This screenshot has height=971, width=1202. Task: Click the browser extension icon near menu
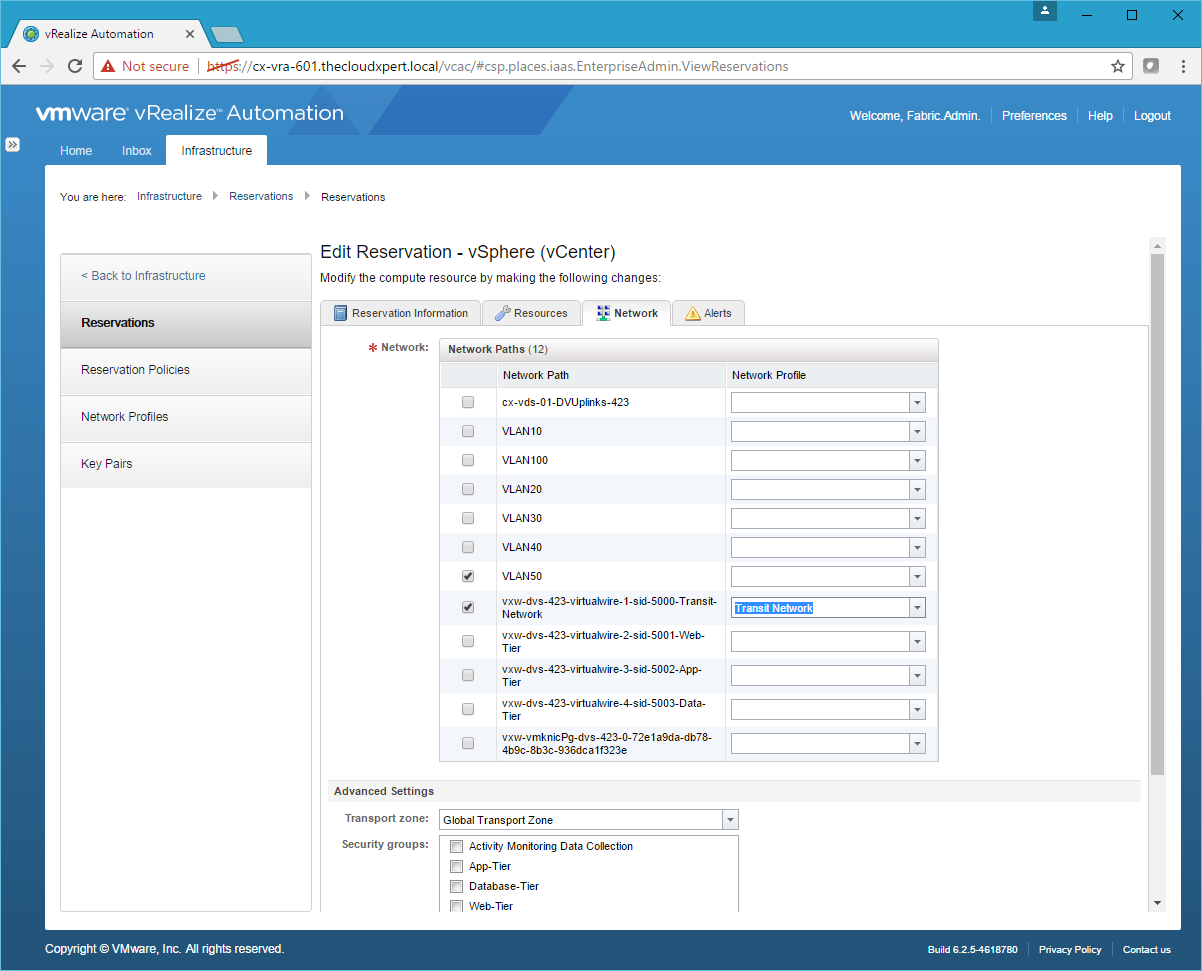[1151, 66]
